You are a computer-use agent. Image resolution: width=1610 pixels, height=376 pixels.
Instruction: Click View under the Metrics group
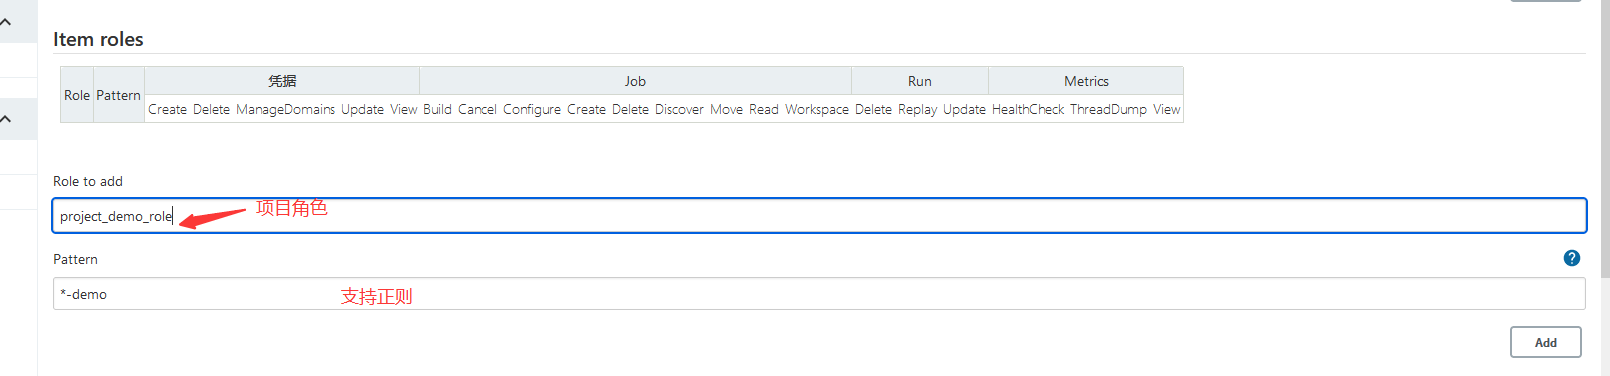point(1166,109)
